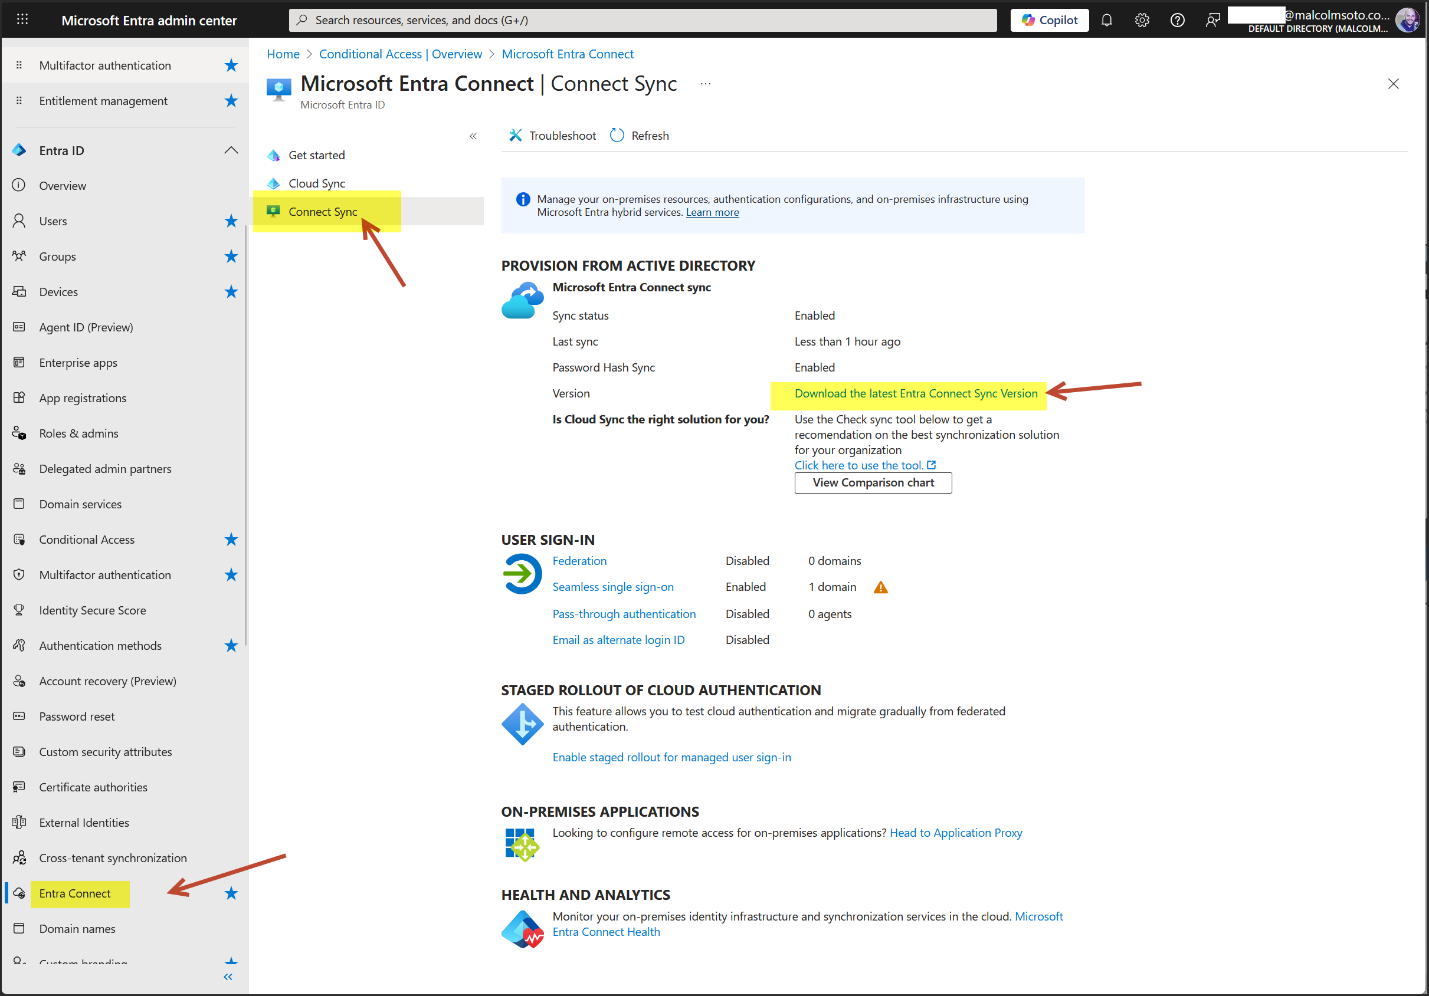This screenshot has width=1429, height=996.
Task: Open the settings gear icon
Action: coord(1142,20)
